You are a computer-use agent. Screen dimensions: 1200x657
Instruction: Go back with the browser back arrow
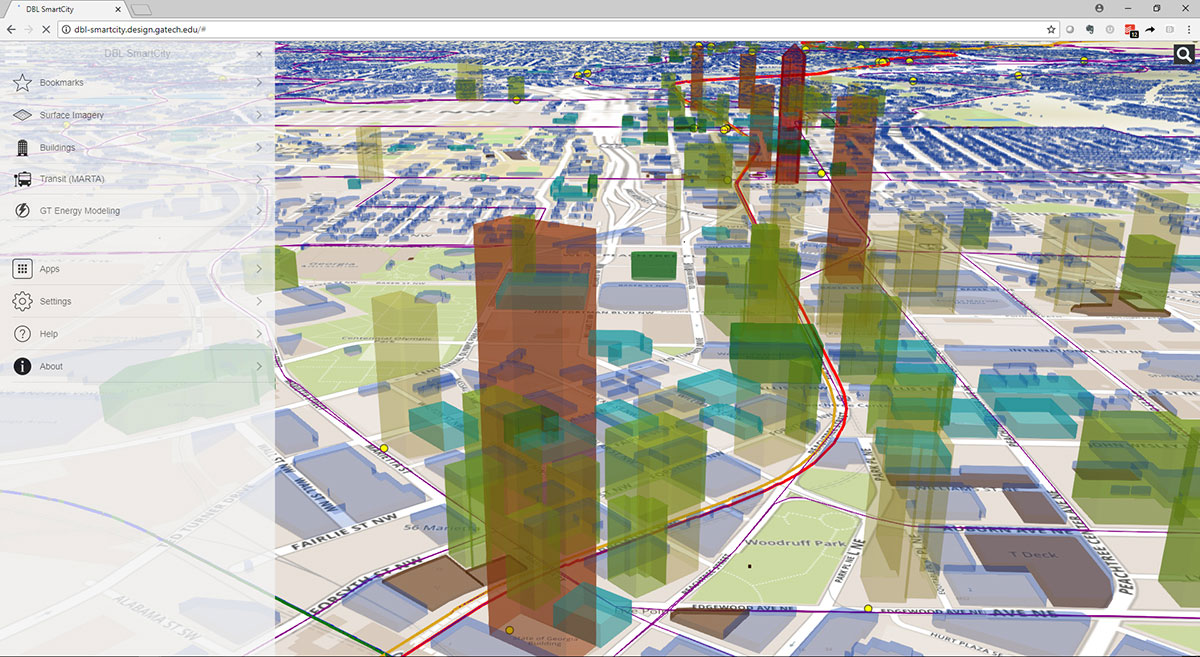pyautogui.click(x=11, y=30)
